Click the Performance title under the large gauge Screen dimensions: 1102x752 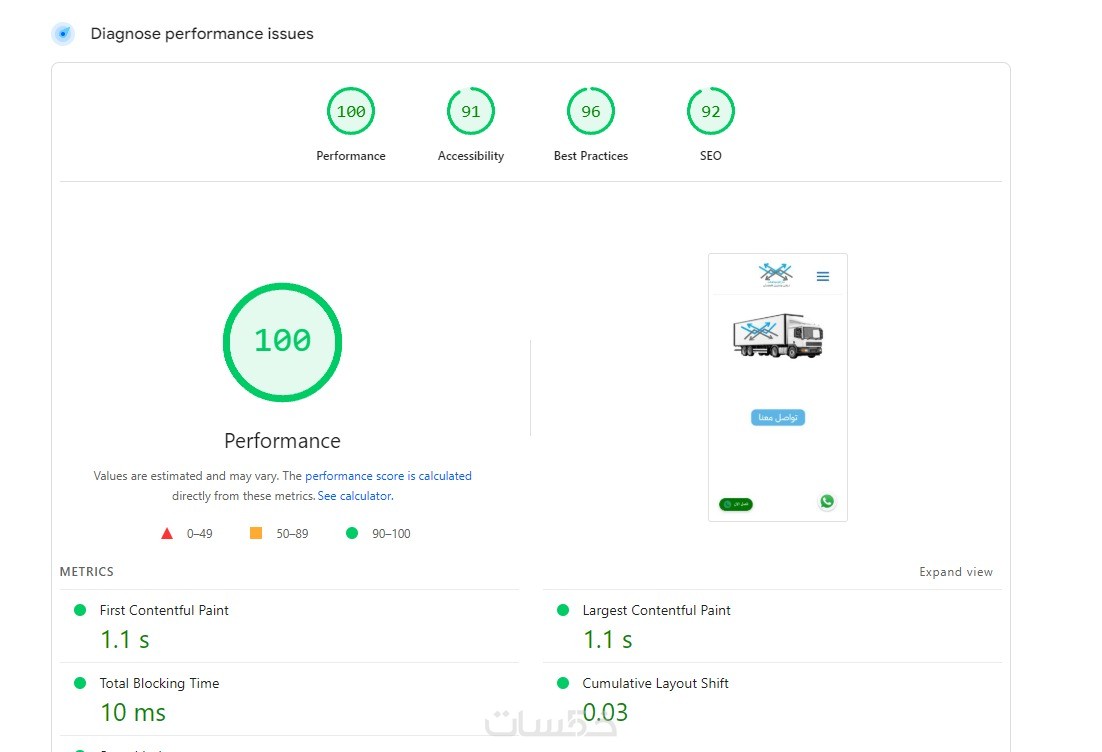[x=283, y=441]
